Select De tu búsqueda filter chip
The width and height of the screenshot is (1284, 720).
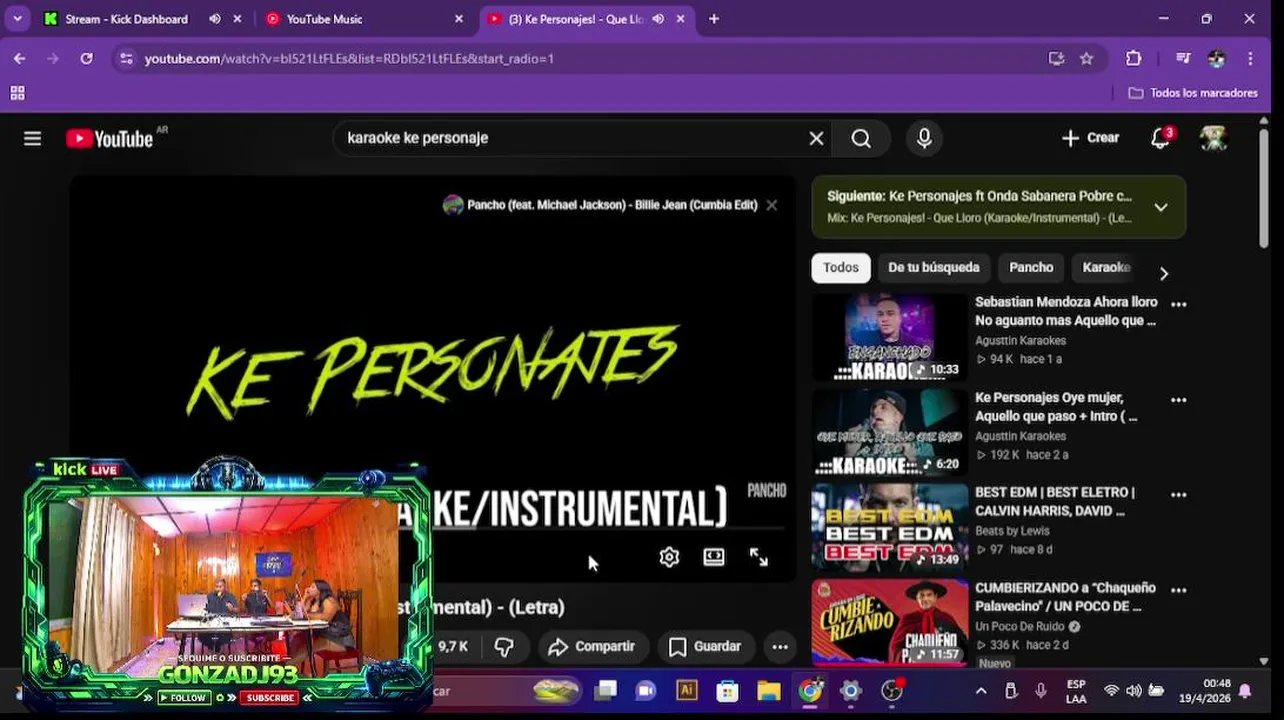[x=934, y=268]
